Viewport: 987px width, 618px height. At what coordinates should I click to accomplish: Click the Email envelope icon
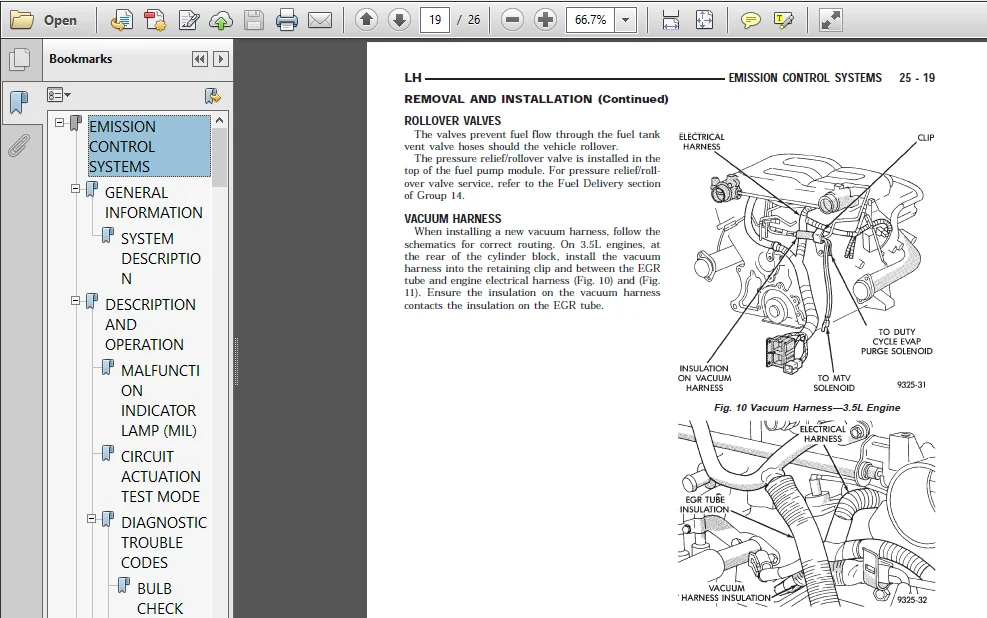click(x=320, y=21)
